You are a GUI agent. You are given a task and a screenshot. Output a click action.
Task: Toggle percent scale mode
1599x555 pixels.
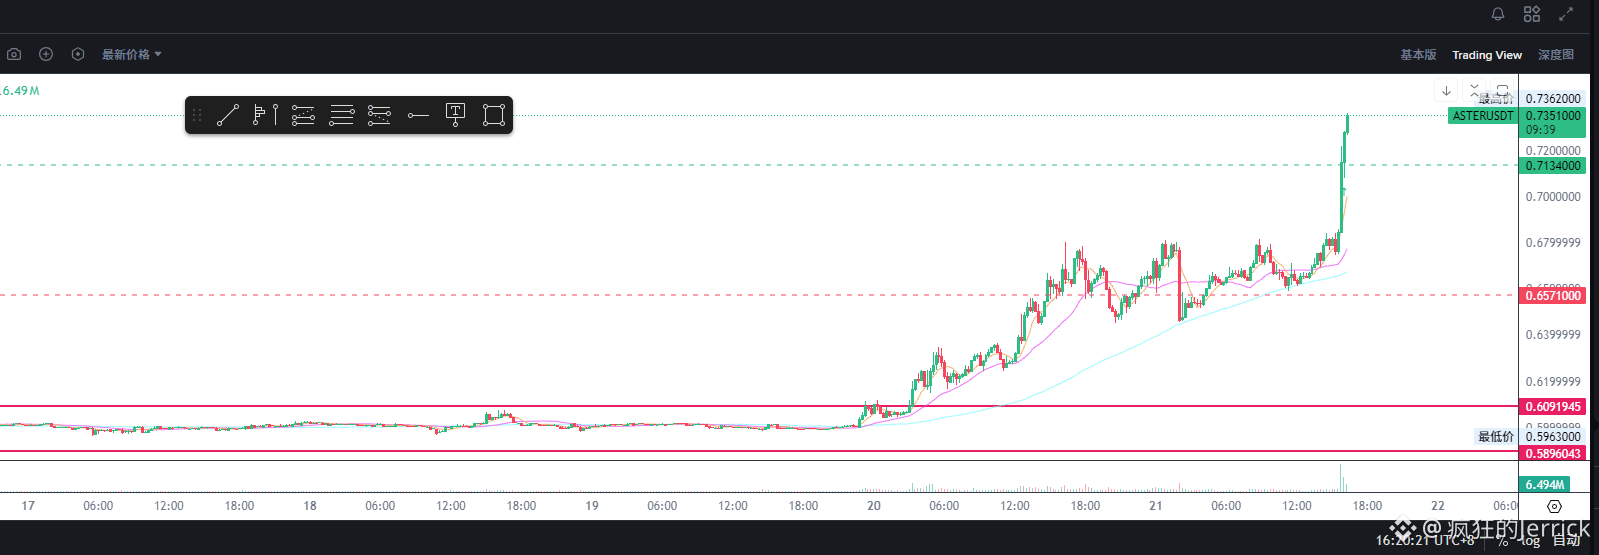coord(1503,541)
